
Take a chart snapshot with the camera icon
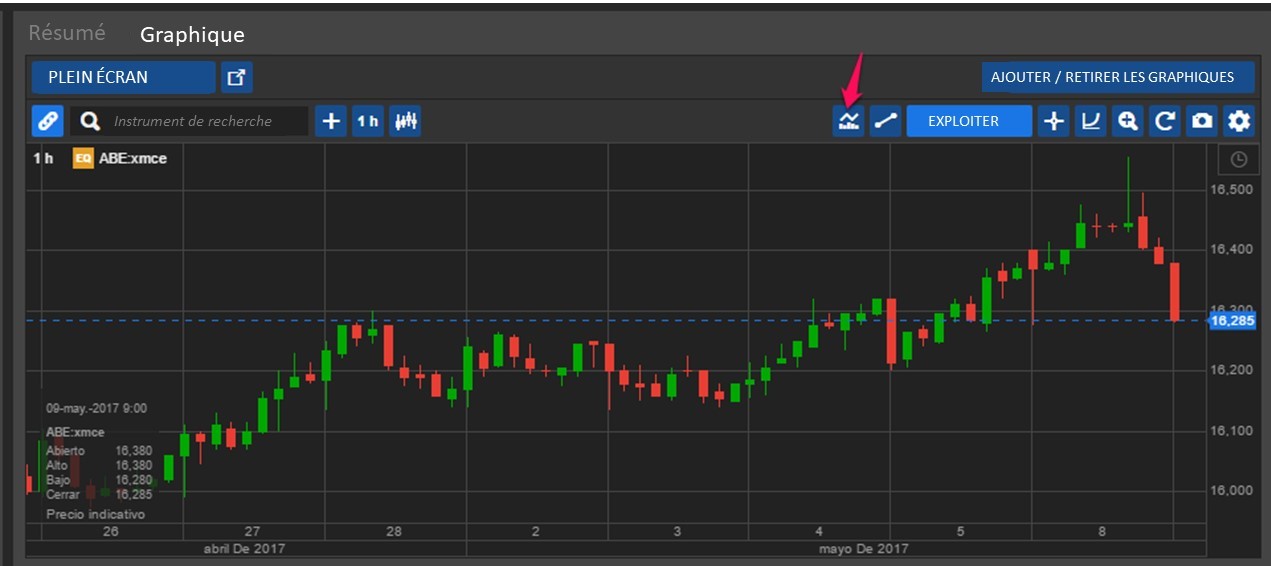1202,121
